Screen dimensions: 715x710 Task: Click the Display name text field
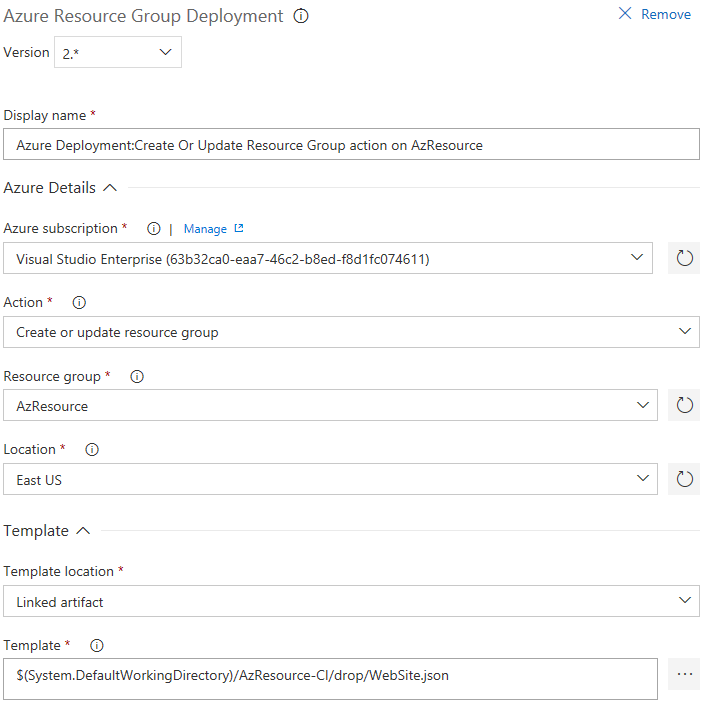pos(351,145)
